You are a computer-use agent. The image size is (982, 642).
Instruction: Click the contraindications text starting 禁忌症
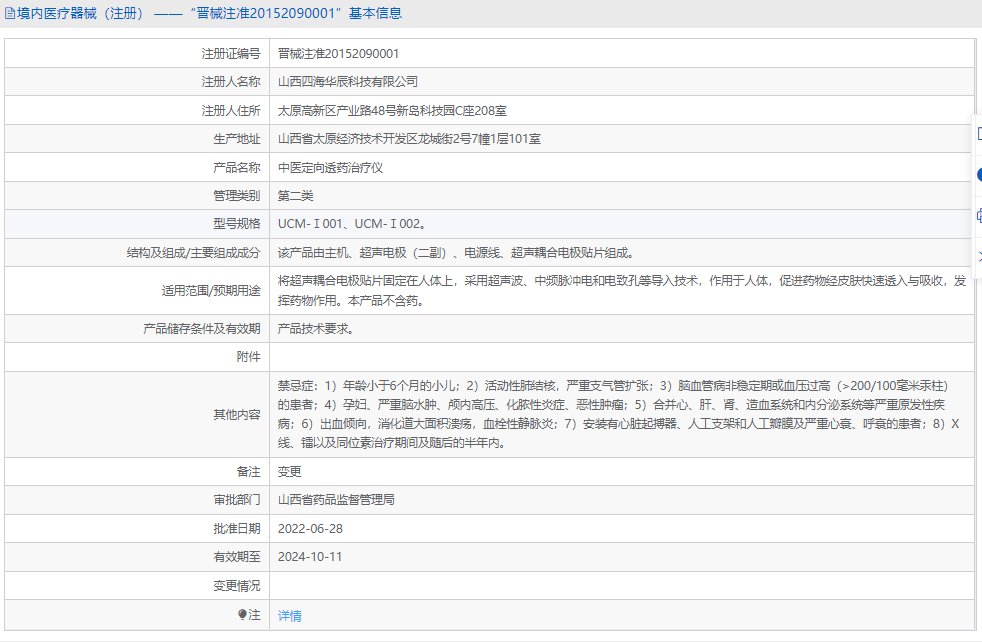(x=619, y=414)
